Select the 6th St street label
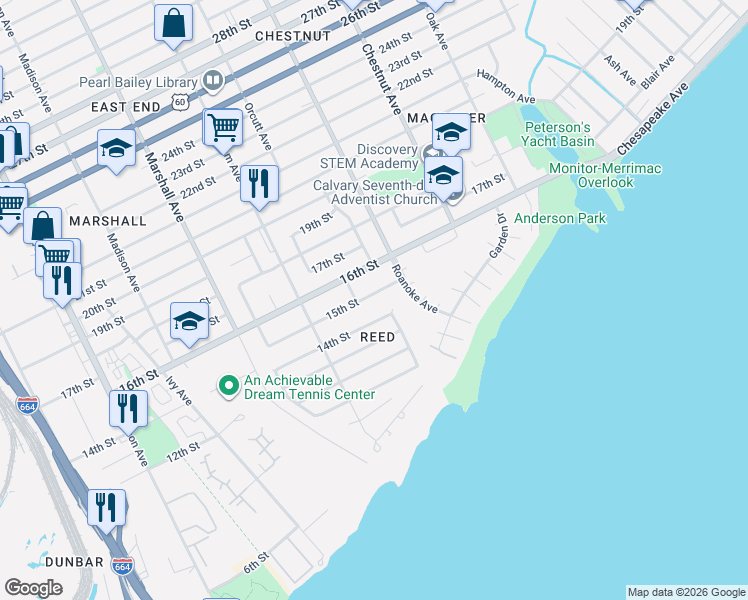The height and width of the screenshot is (600, 748). (257, 563)
